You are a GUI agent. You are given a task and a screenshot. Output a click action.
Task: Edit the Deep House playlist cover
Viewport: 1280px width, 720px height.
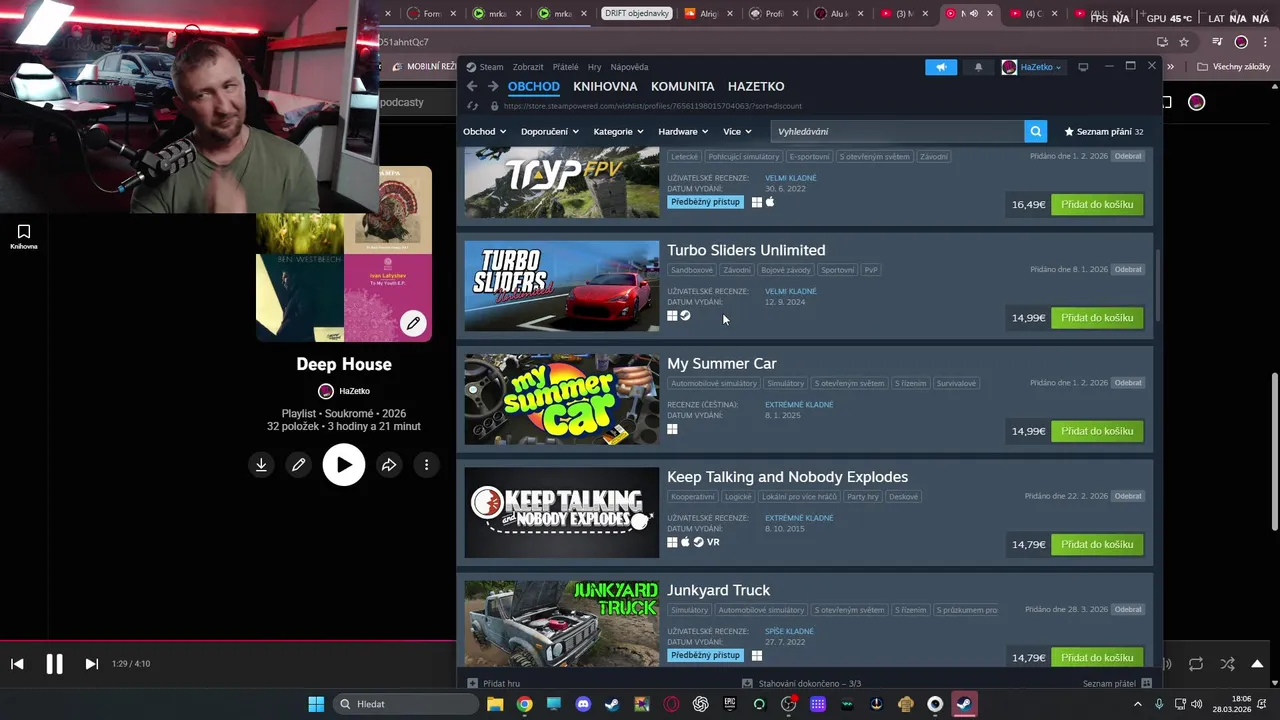coord(413,323)
